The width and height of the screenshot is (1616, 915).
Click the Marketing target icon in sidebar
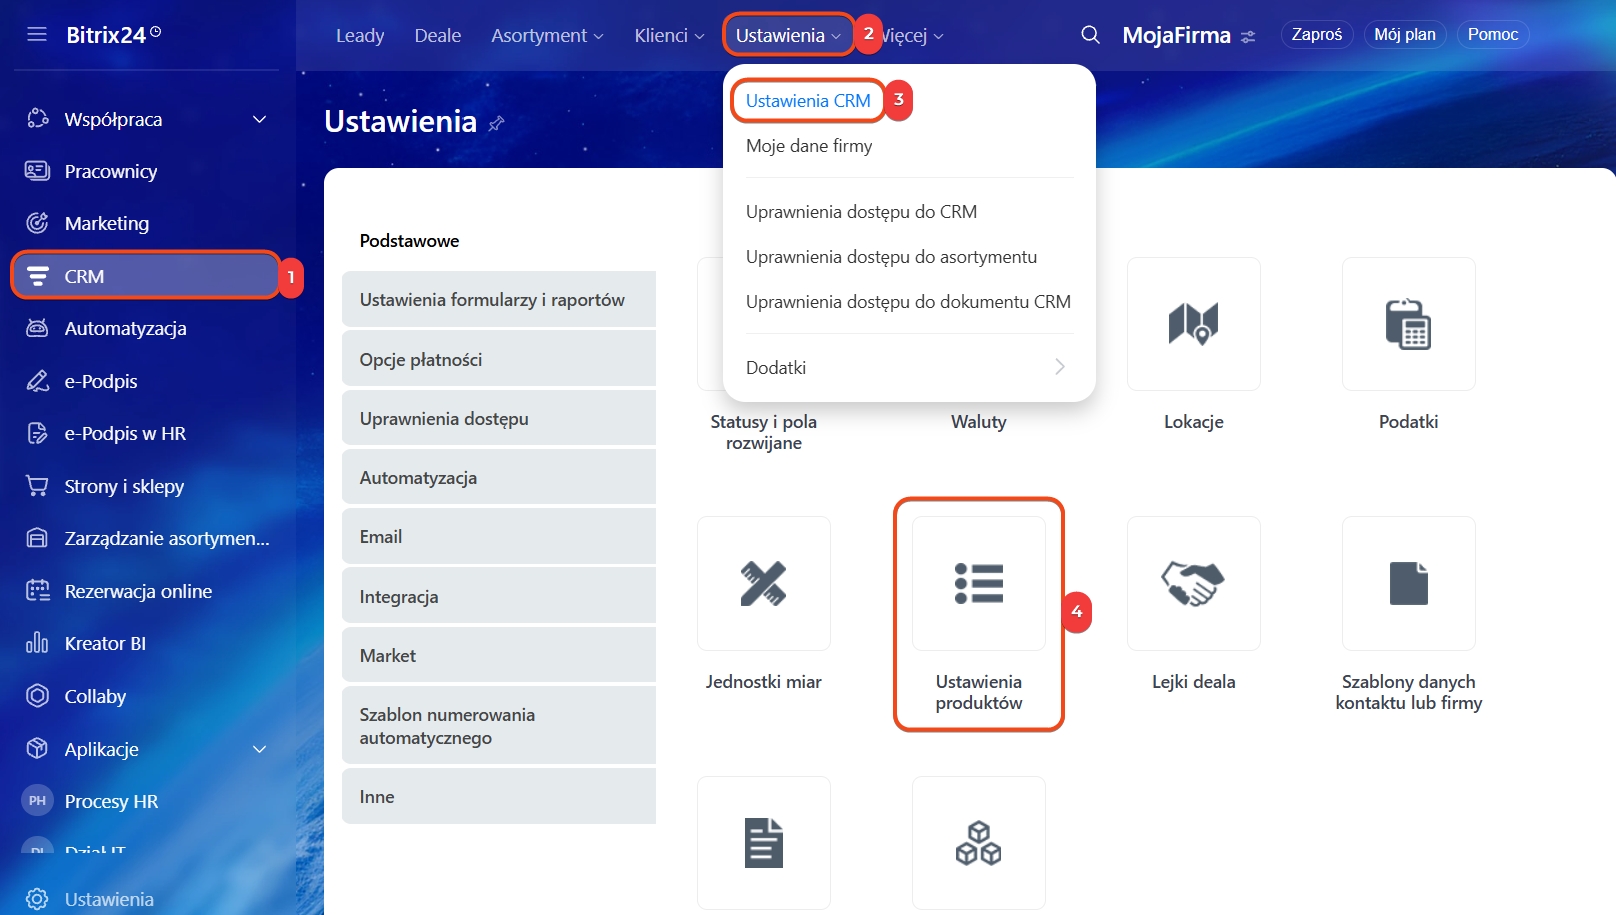[x=38, y=223]
